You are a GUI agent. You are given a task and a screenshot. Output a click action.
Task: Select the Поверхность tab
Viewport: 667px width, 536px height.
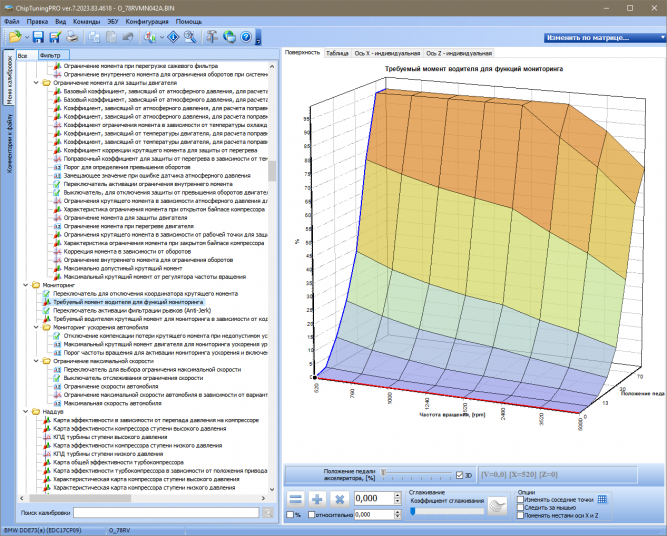tap(302, 52)
